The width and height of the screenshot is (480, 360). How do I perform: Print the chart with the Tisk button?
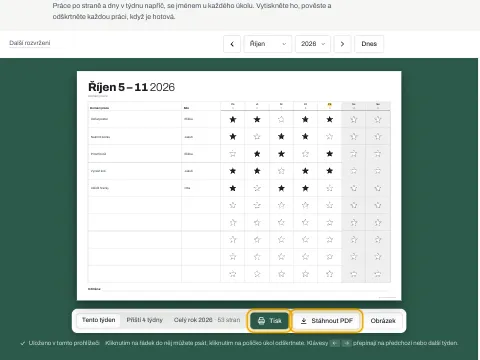pyautogui.click(x=269, y=321)
